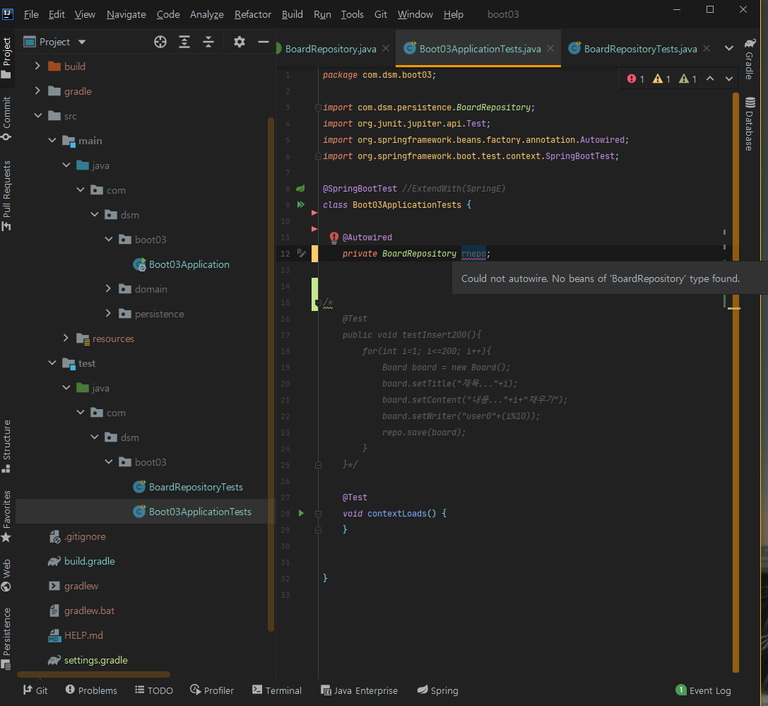The width and height of the screenshot is (768, 706).
Task: Open the Database tool window on the right
Action: (x=750, y=124)
